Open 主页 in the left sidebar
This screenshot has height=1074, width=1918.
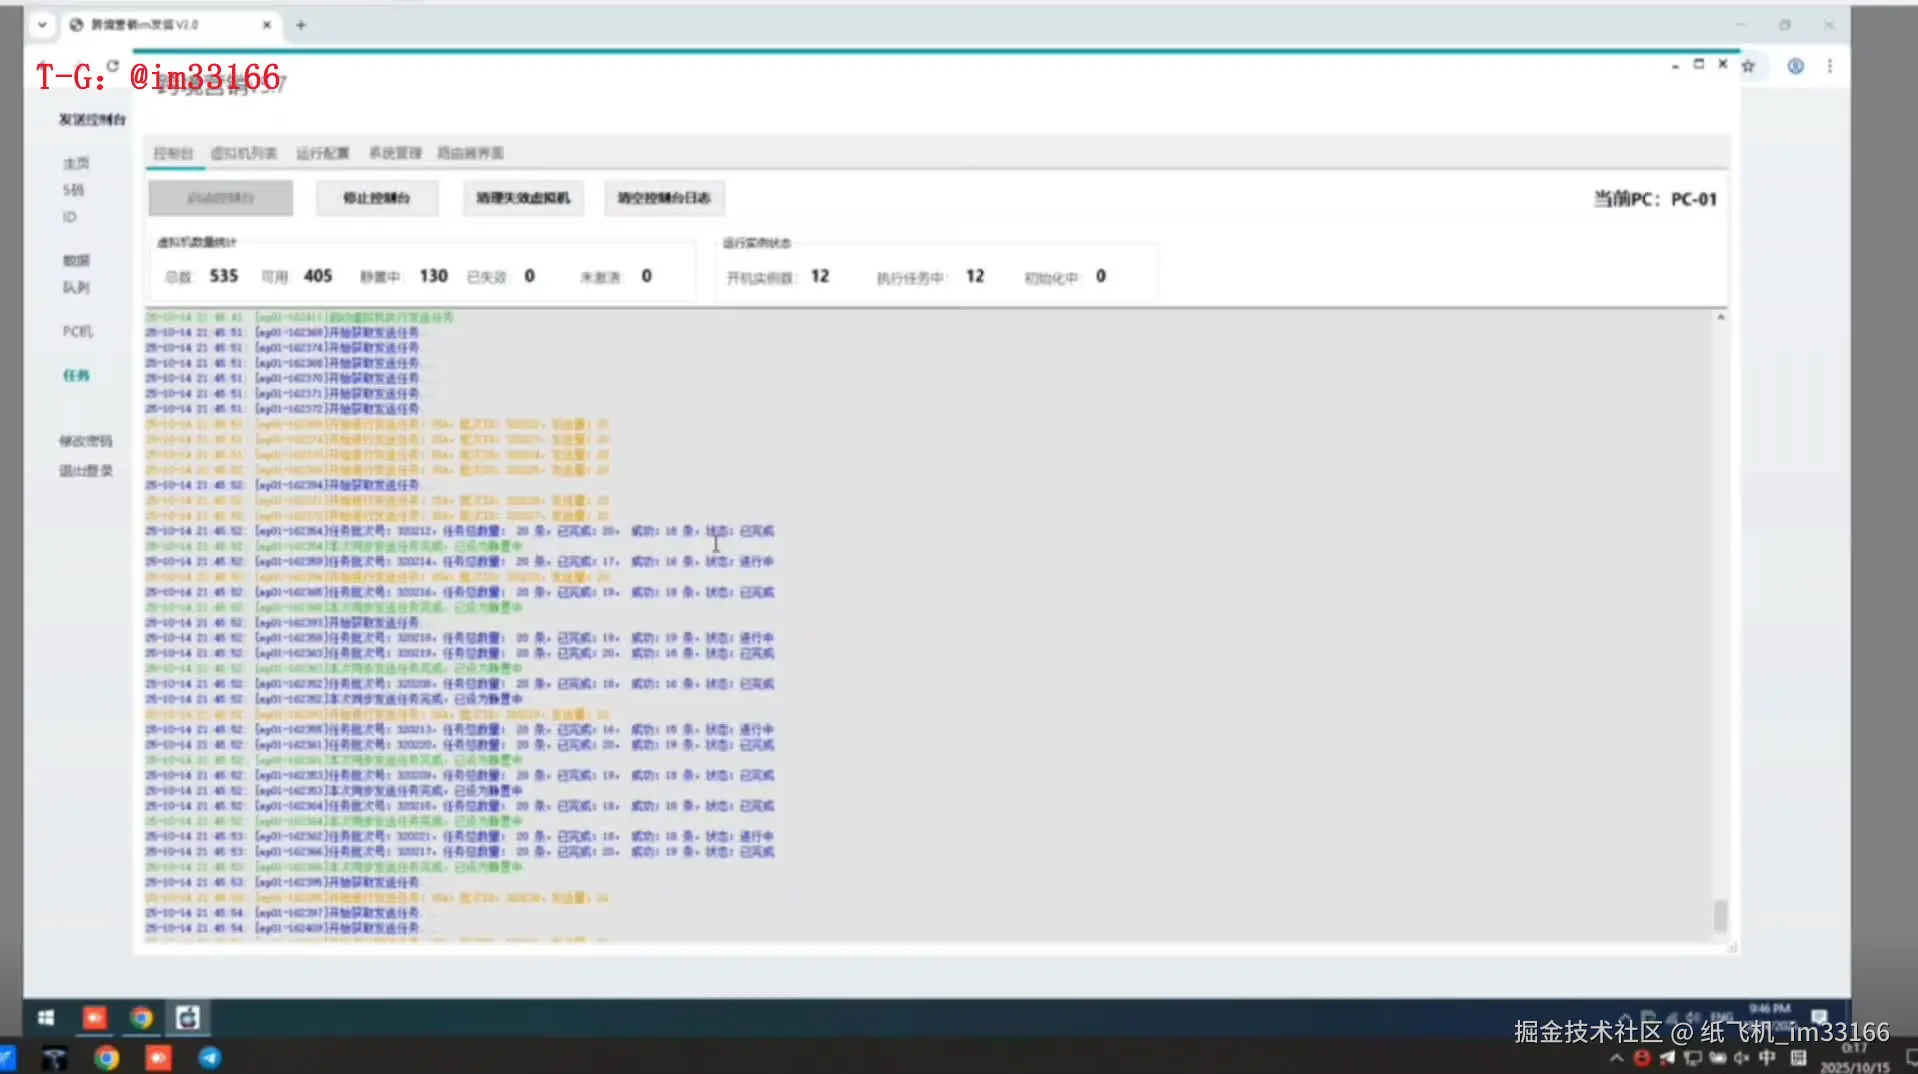(76, 163)
